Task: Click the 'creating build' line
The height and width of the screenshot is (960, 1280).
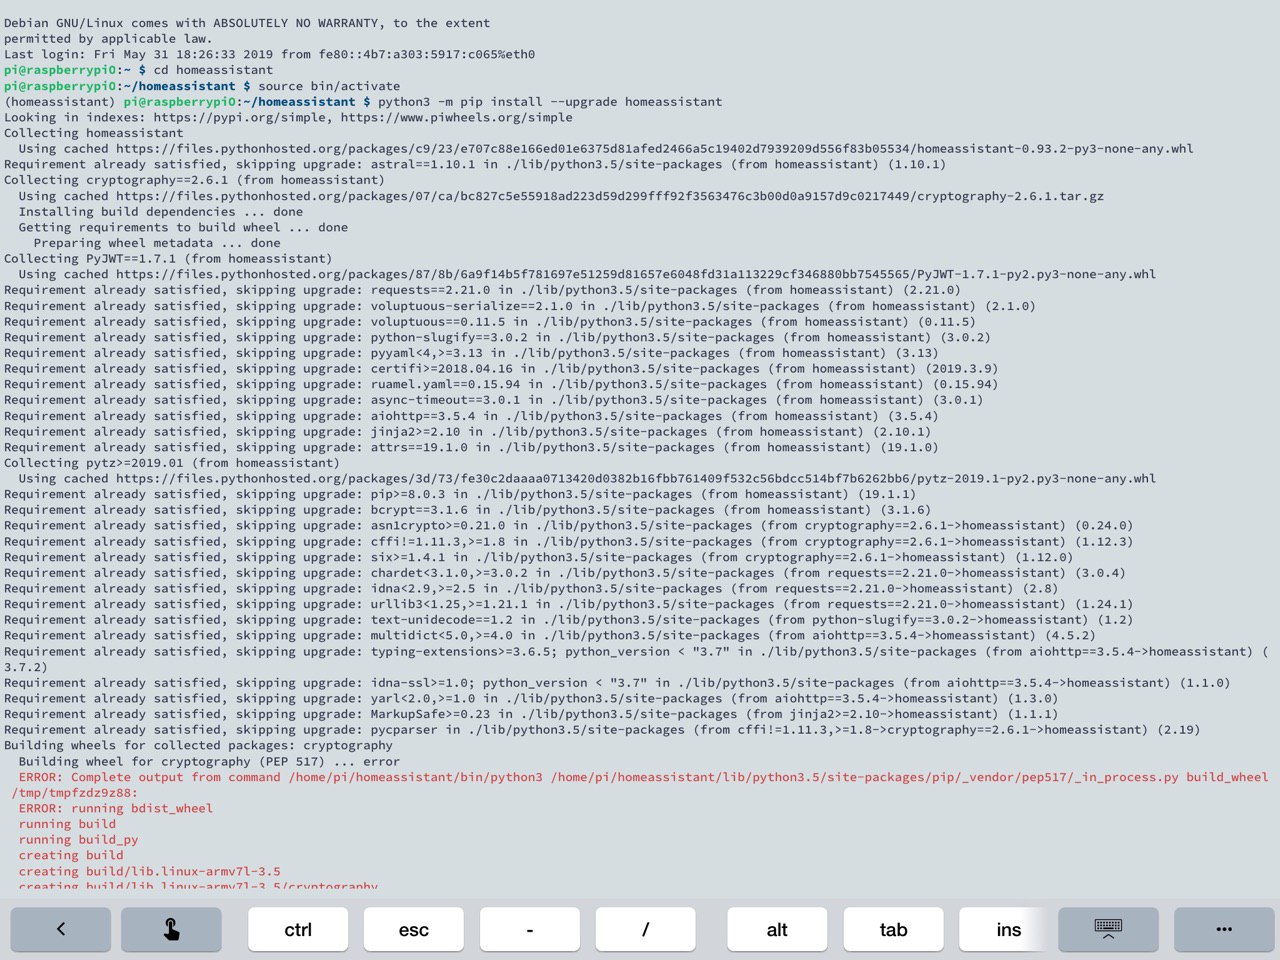Action: (x=71, y=855)
